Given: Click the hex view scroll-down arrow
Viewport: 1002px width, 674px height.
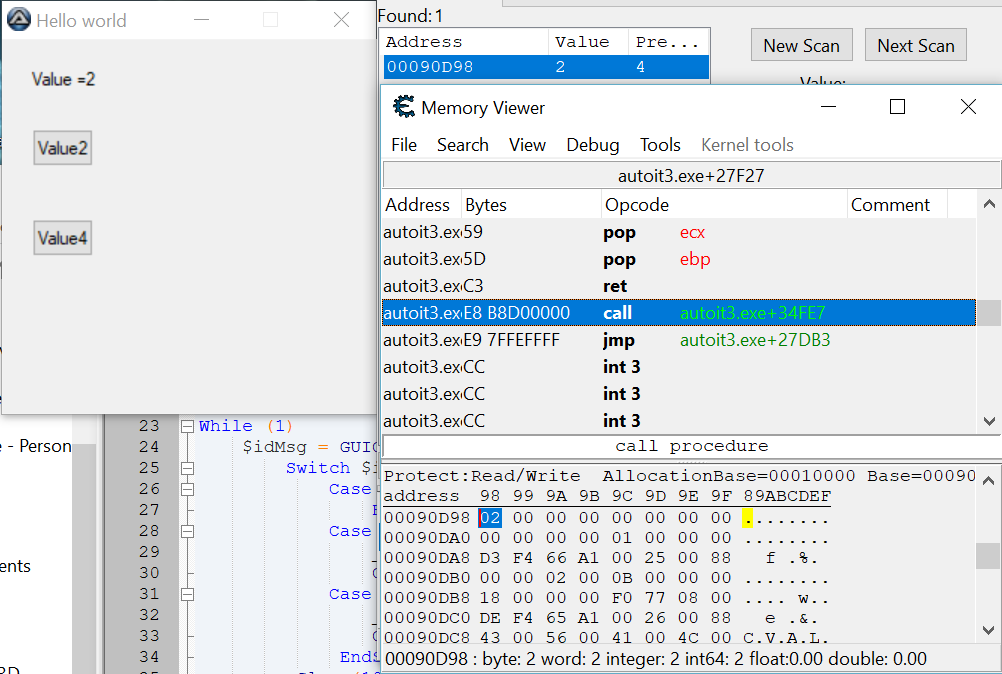Looking at the screenshot, I should click(x=989, y=631).
